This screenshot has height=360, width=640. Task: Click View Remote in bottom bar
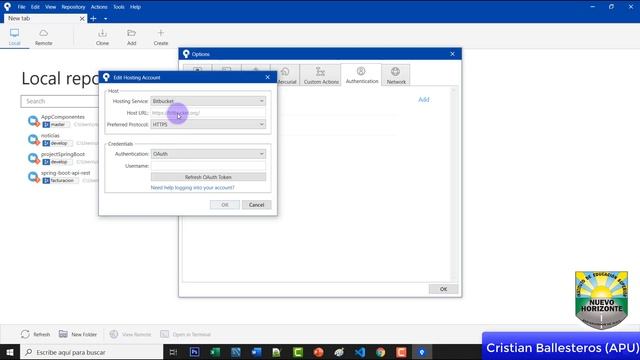pos(131,334)
